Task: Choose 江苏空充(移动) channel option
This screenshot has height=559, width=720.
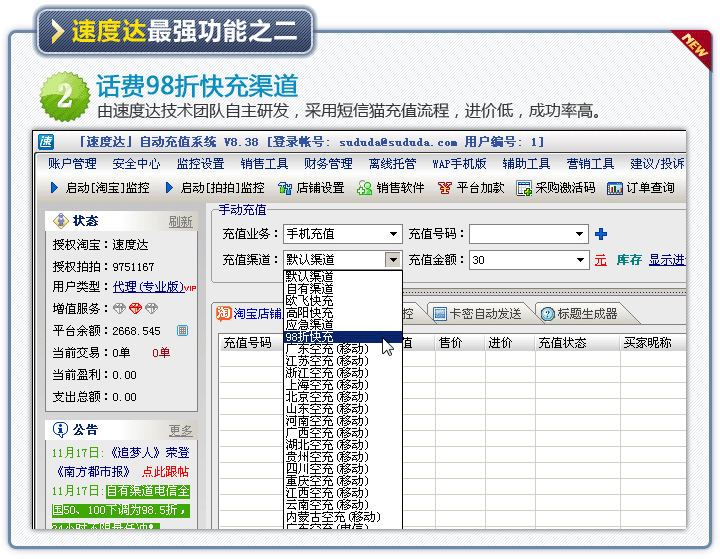Action: (343, 361)
